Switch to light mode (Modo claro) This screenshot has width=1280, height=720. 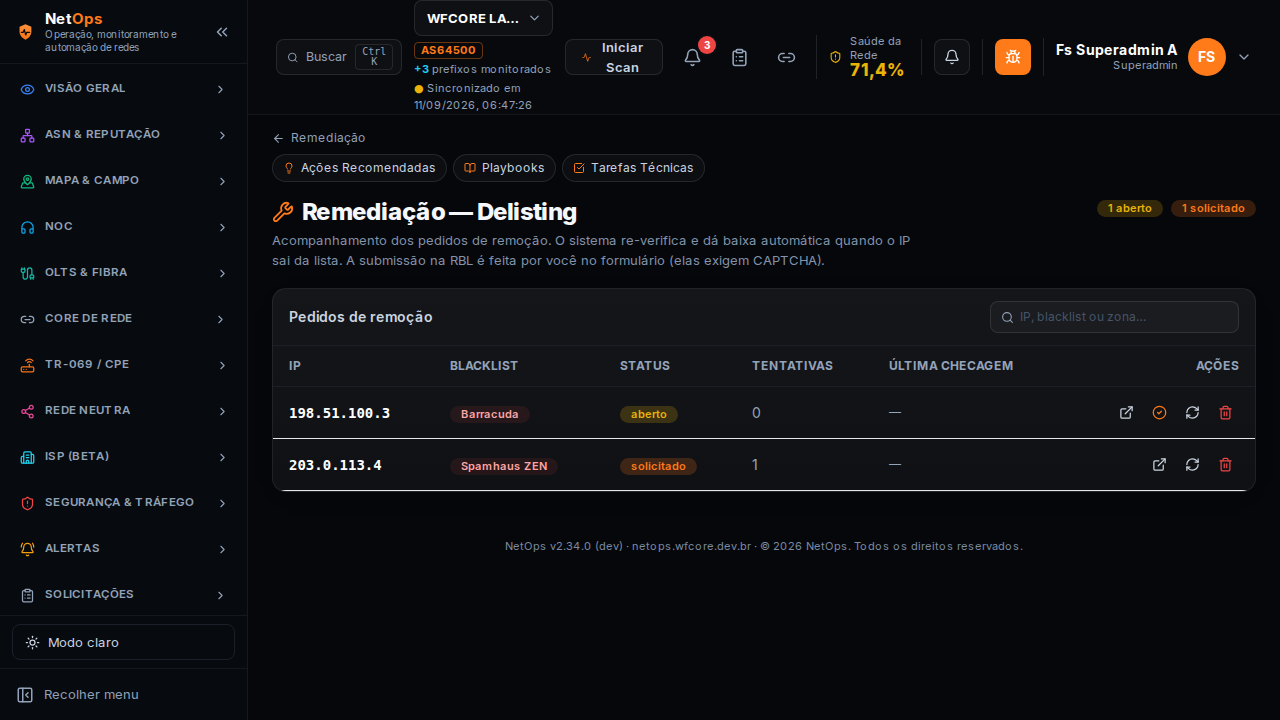(x=123, y=642)
